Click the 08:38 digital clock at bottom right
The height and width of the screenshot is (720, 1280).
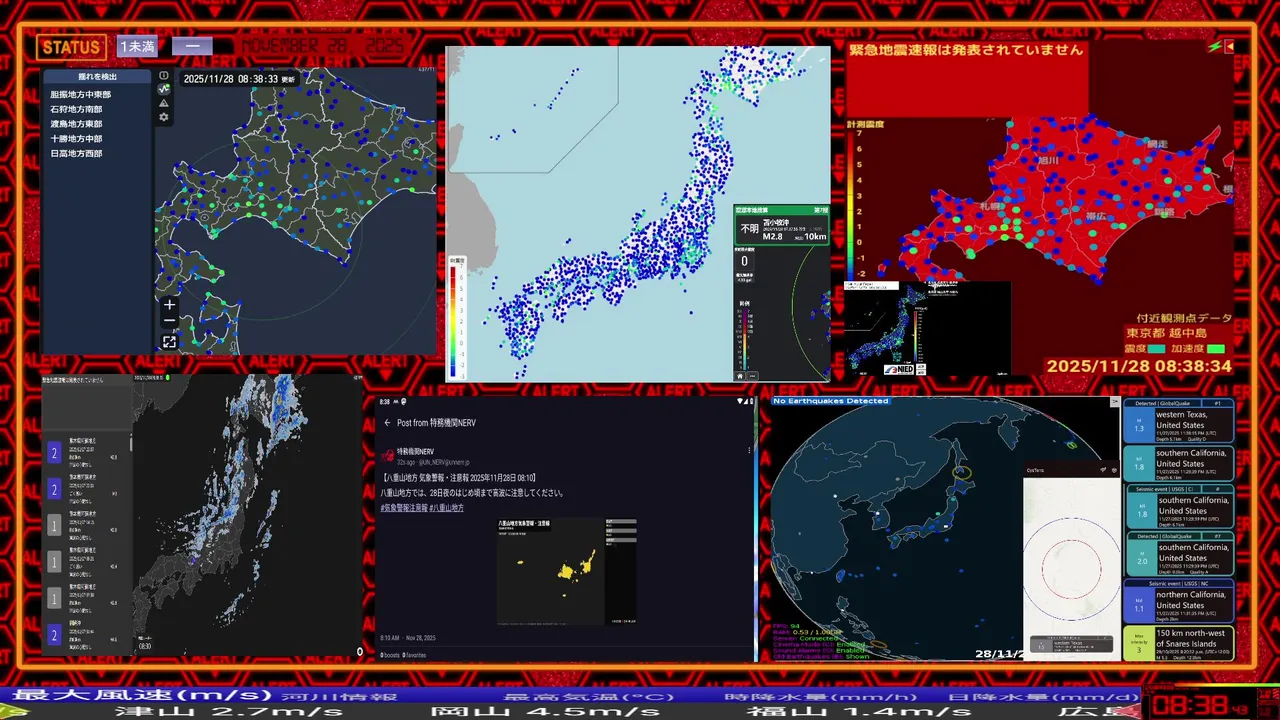point(1192,704)
